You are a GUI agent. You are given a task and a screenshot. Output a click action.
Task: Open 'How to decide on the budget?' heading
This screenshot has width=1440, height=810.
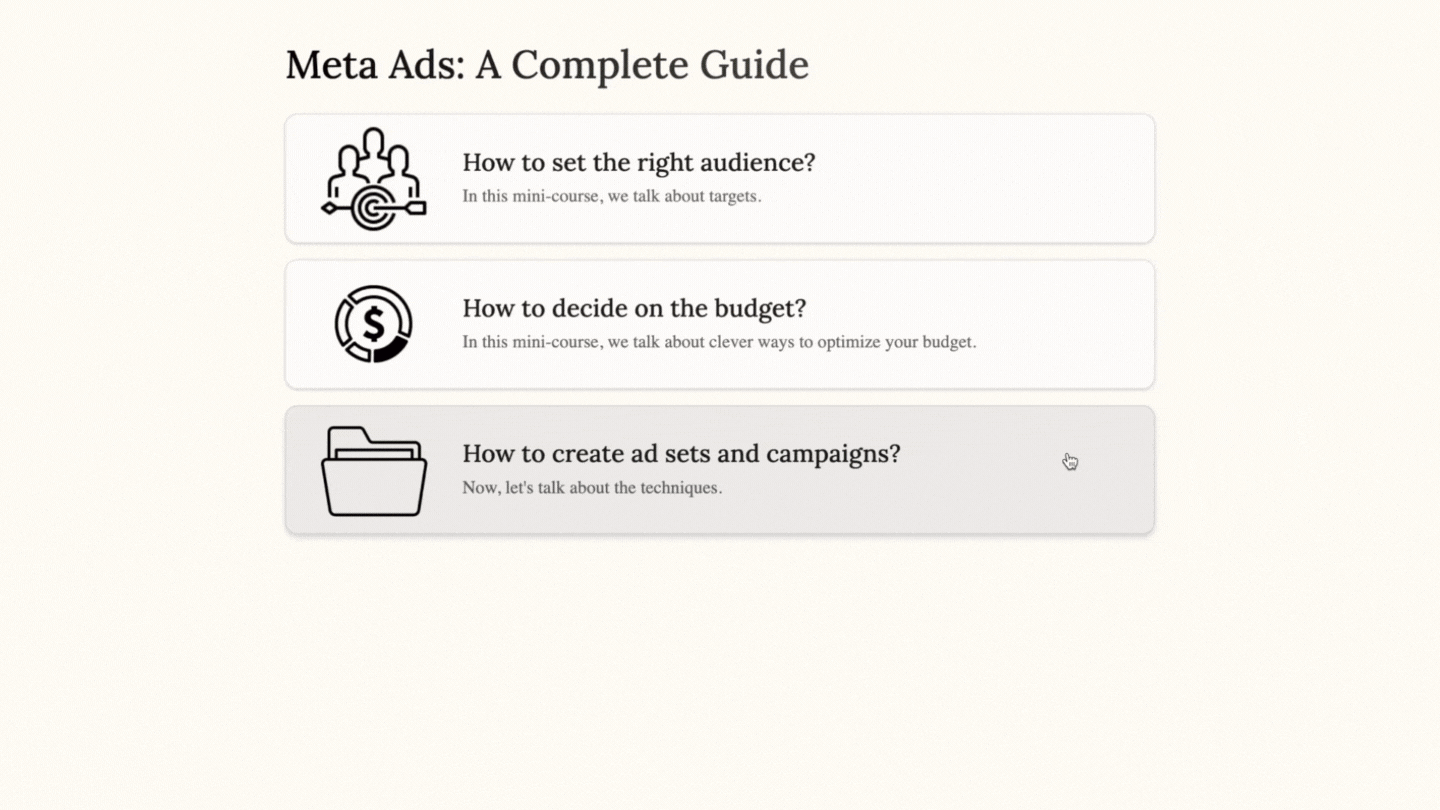[634, 307]
